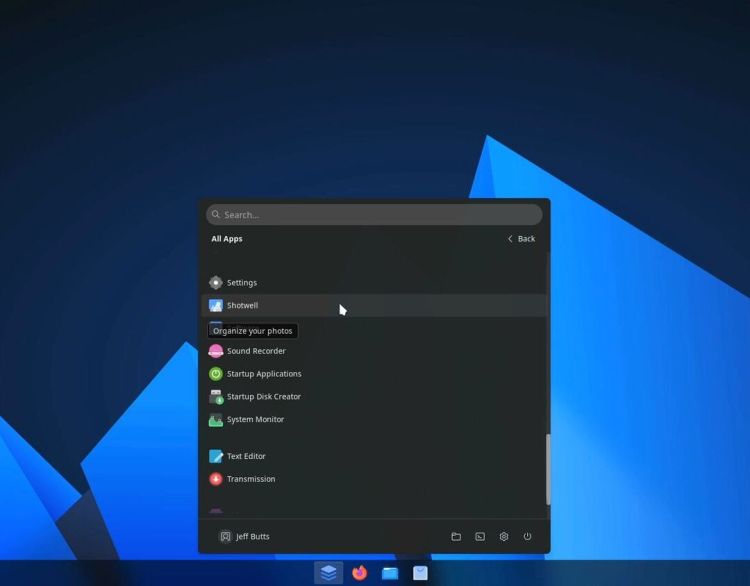The width and height of the screenshot is (750, 586).
Task: Open Files from the taskbar
Action: (390, 573)
